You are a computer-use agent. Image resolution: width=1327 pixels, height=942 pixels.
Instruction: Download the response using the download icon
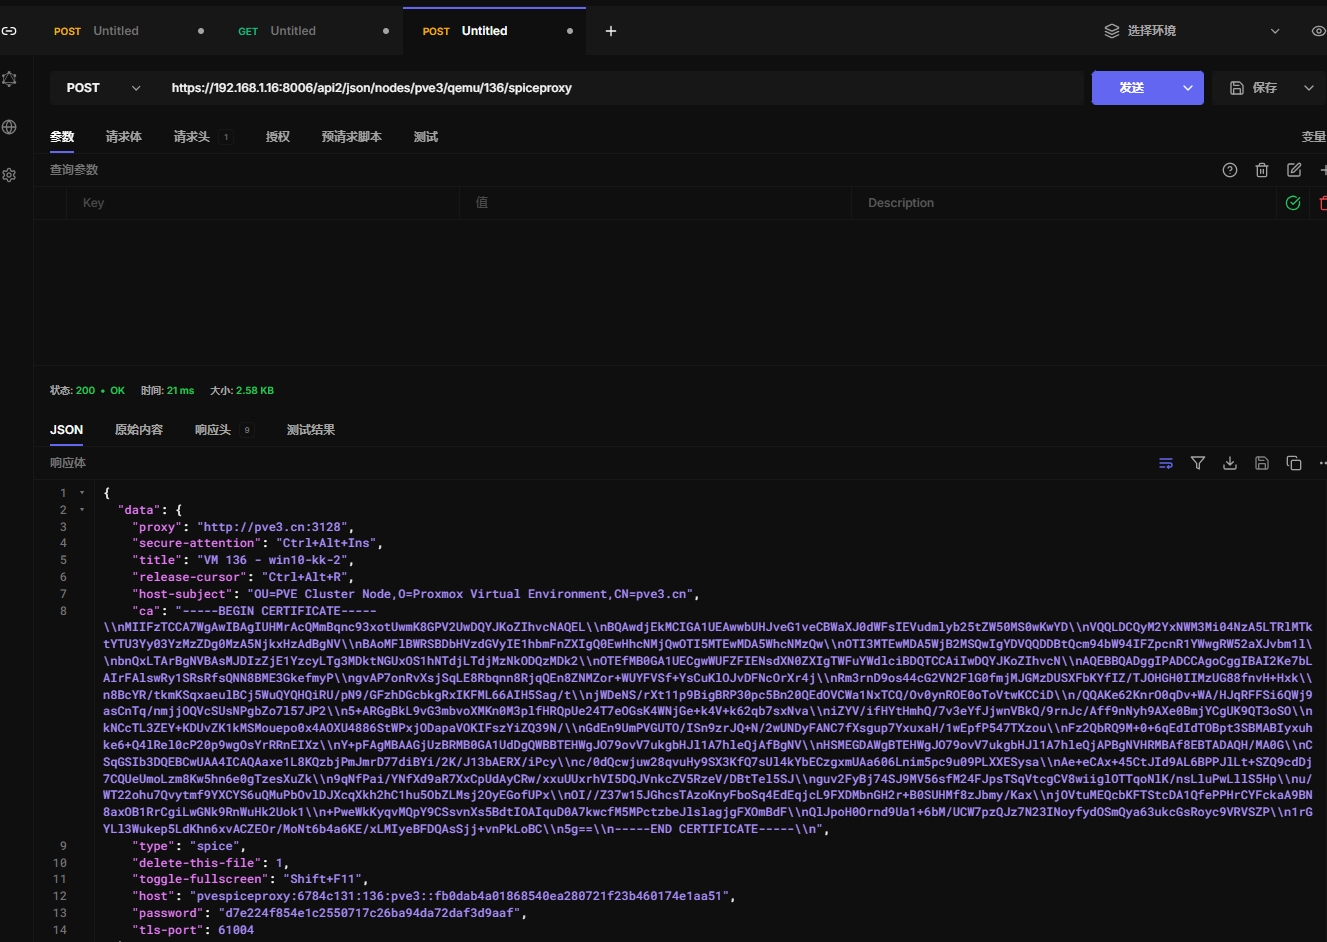(x=1229, y=463)
